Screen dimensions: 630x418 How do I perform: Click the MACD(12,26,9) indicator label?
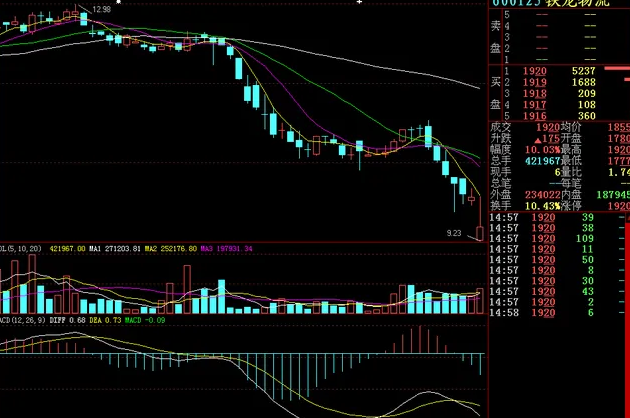pos(22,320)
